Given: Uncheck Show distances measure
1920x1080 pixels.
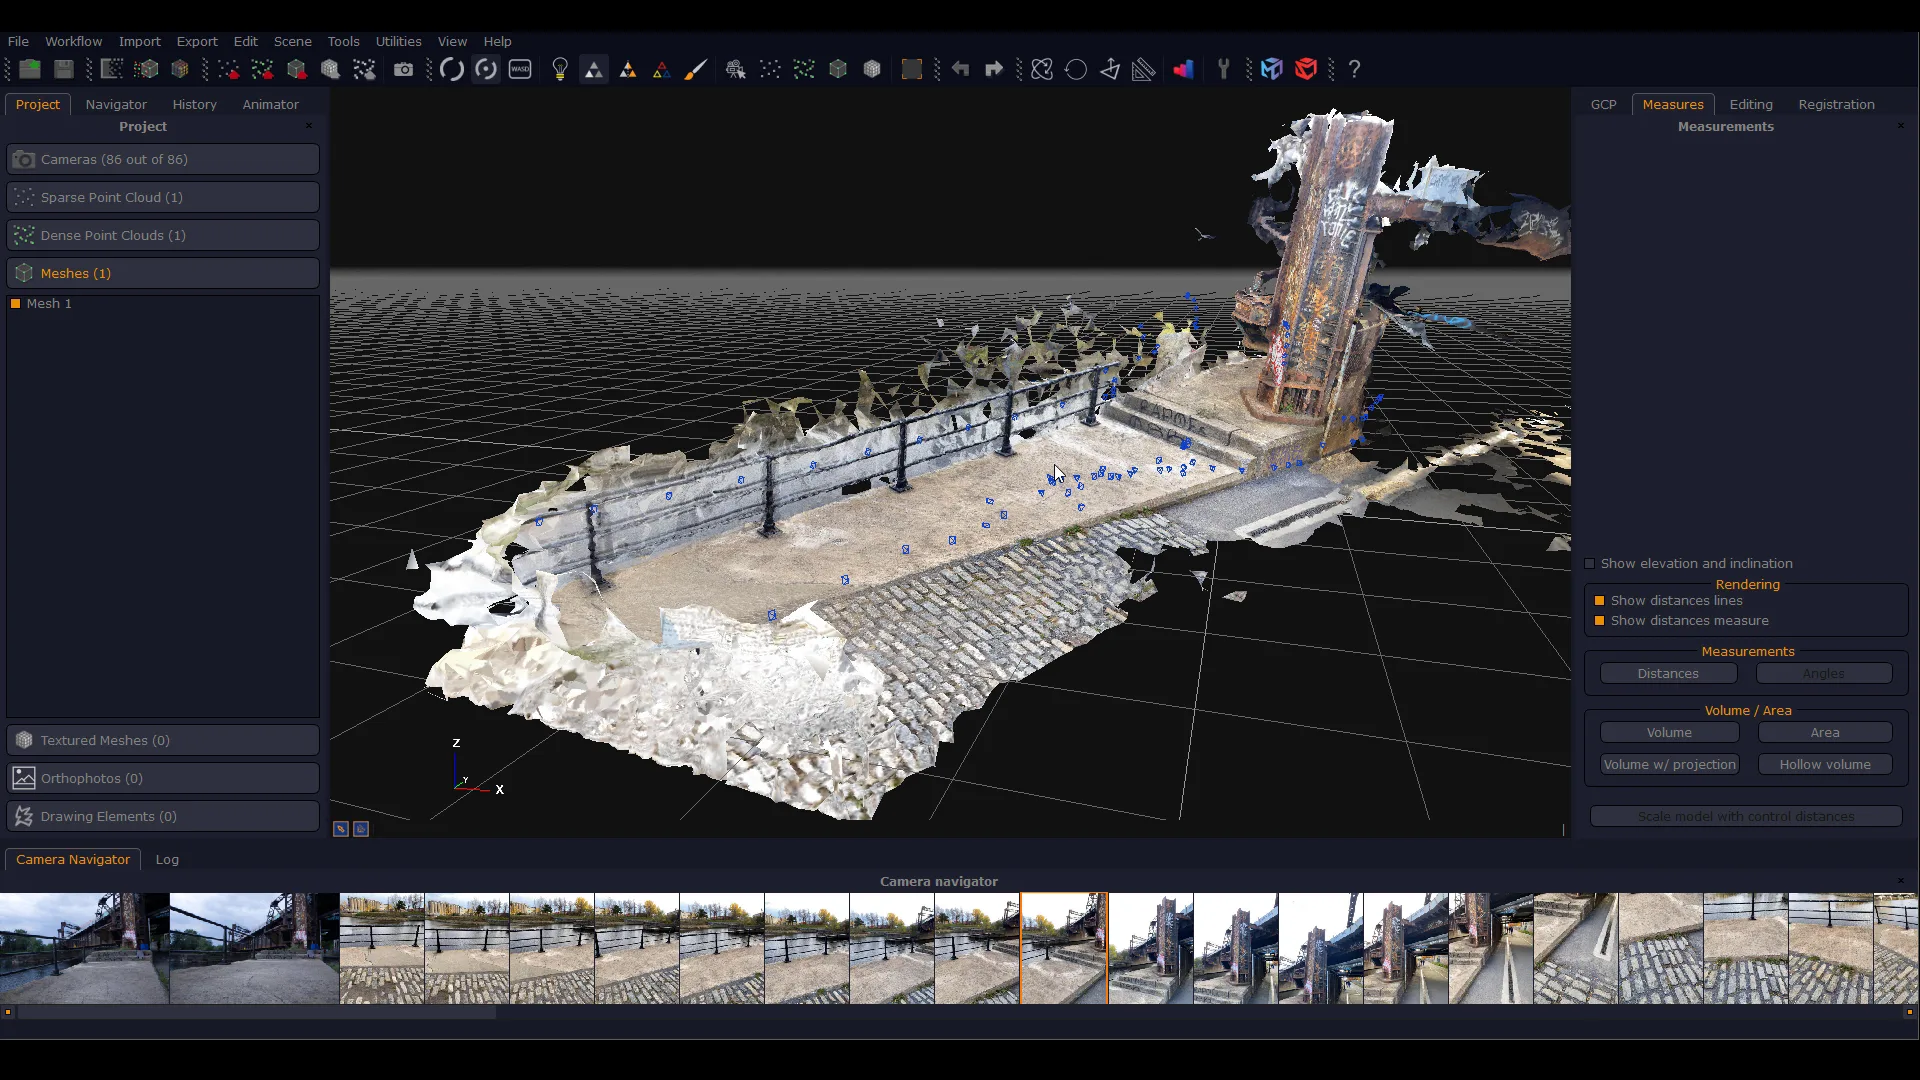Looking at the screenshot, I should click(x=1601, y=620).
